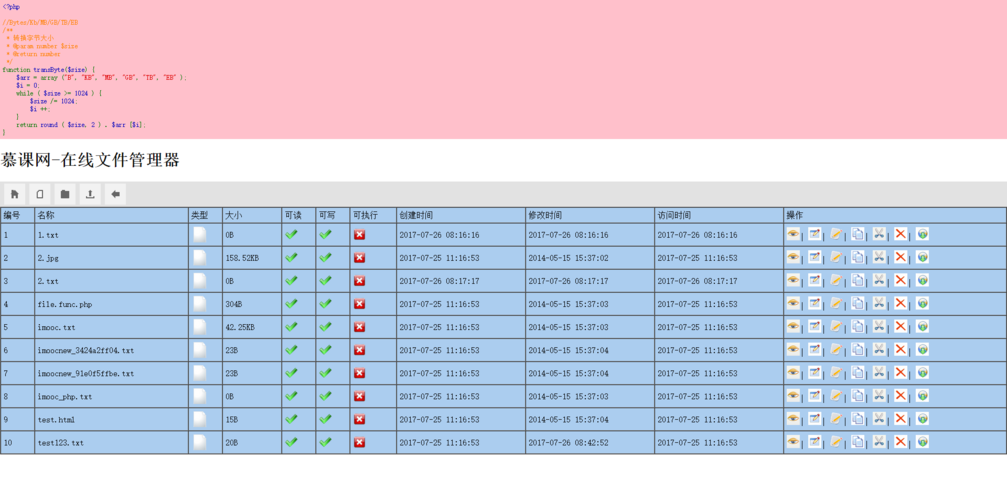Copy file.func.php using the copy icon
Screen dimensions: 1007x500
[857, 304]
